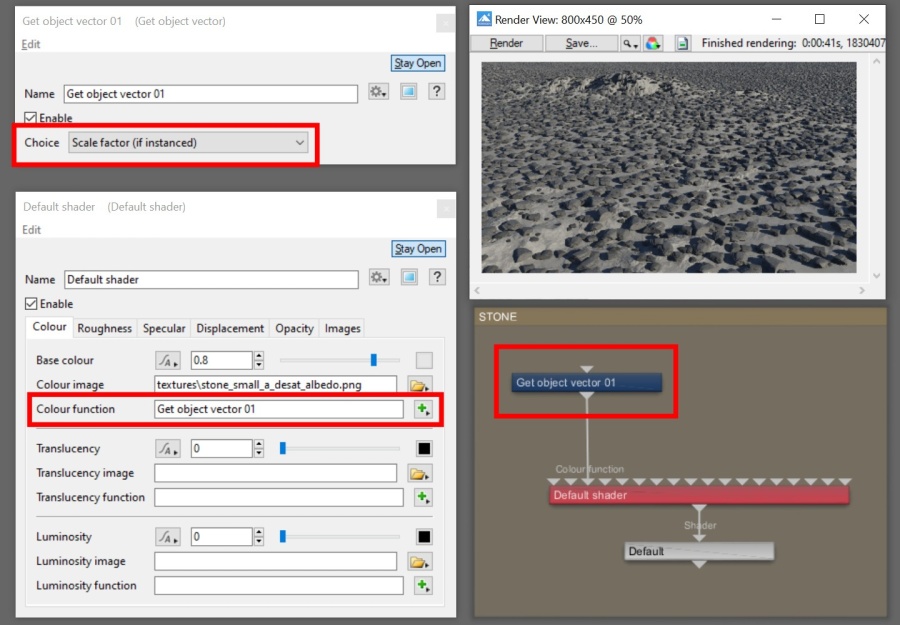Click the blue preview icon next to the shader name
This screenshot has width=900, height=625.
[410, 279]
